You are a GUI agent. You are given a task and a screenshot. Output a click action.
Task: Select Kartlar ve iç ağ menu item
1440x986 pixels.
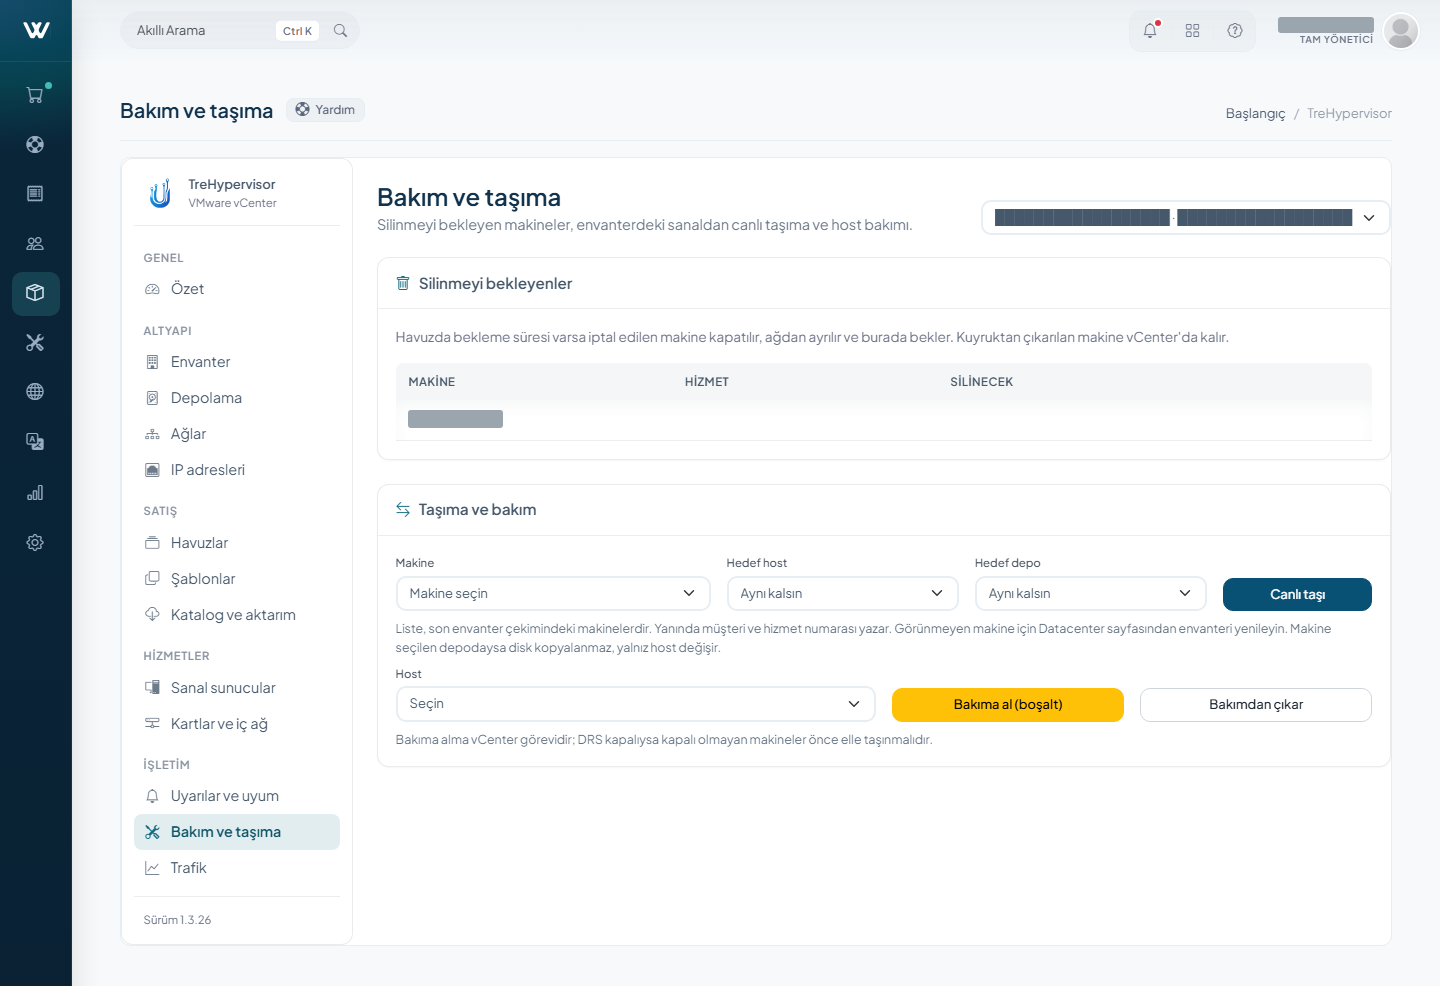(237, 724)
